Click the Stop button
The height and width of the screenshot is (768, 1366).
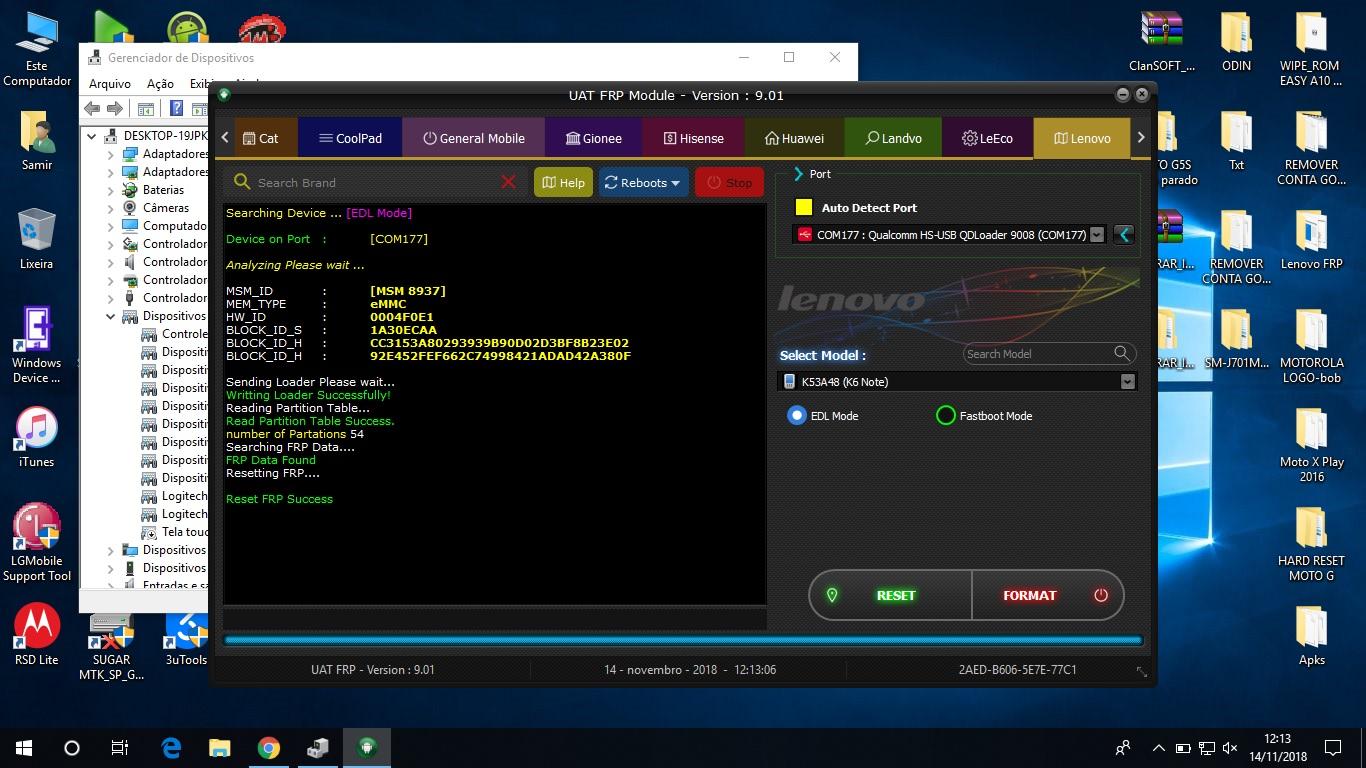[729, 182]
